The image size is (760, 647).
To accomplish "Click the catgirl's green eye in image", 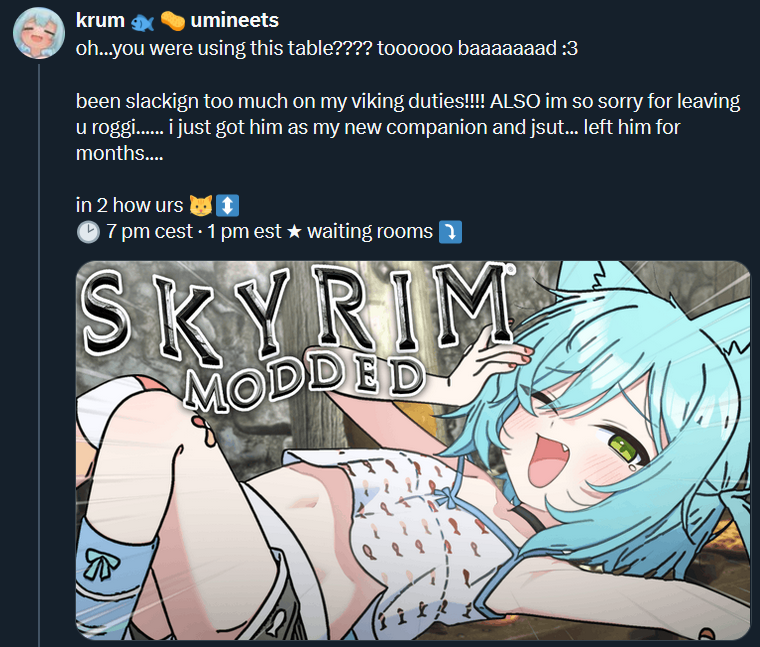I will (622, 449).
